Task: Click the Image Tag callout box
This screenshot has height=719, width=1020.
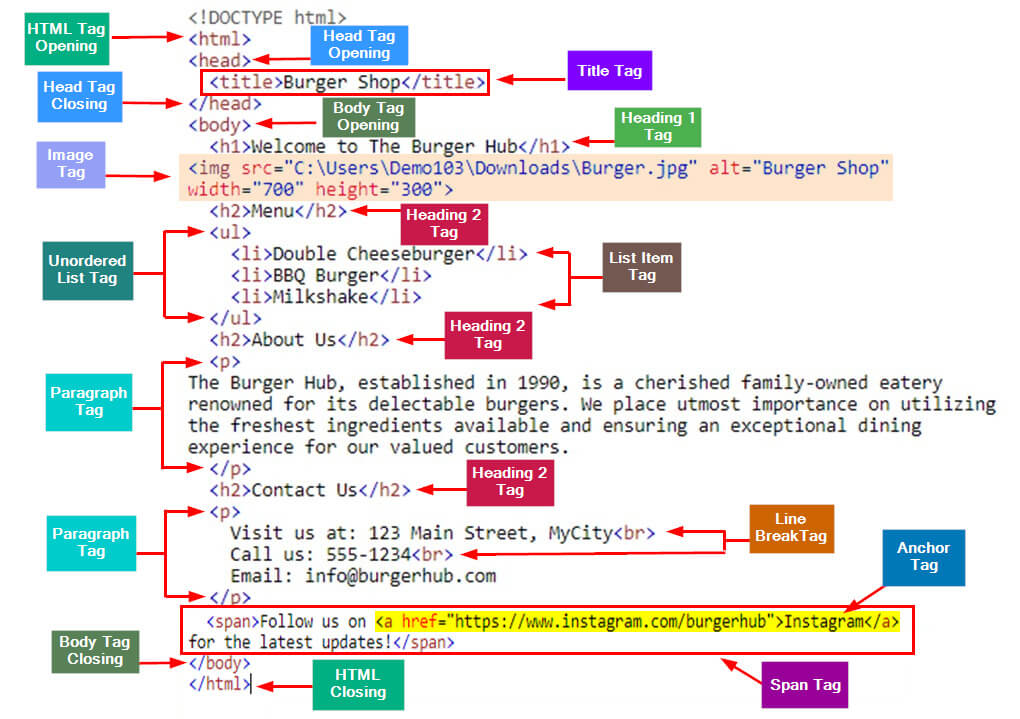Action: point(69,164)
